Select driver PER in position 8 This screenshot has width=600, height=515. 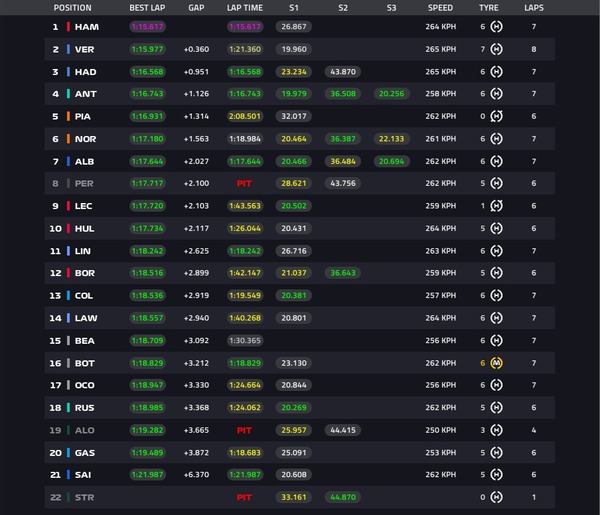click(x=84, y=184)
